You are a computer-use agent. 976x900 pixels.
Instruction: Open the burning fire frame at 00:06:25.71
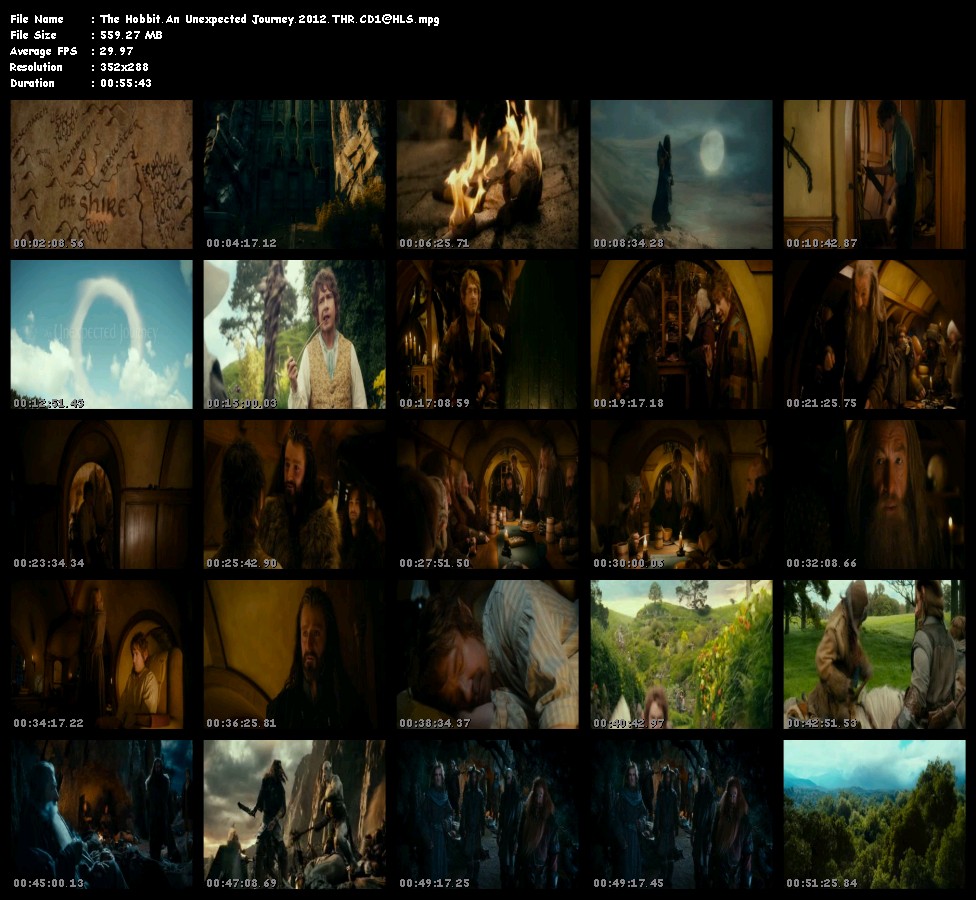point(487,174)
